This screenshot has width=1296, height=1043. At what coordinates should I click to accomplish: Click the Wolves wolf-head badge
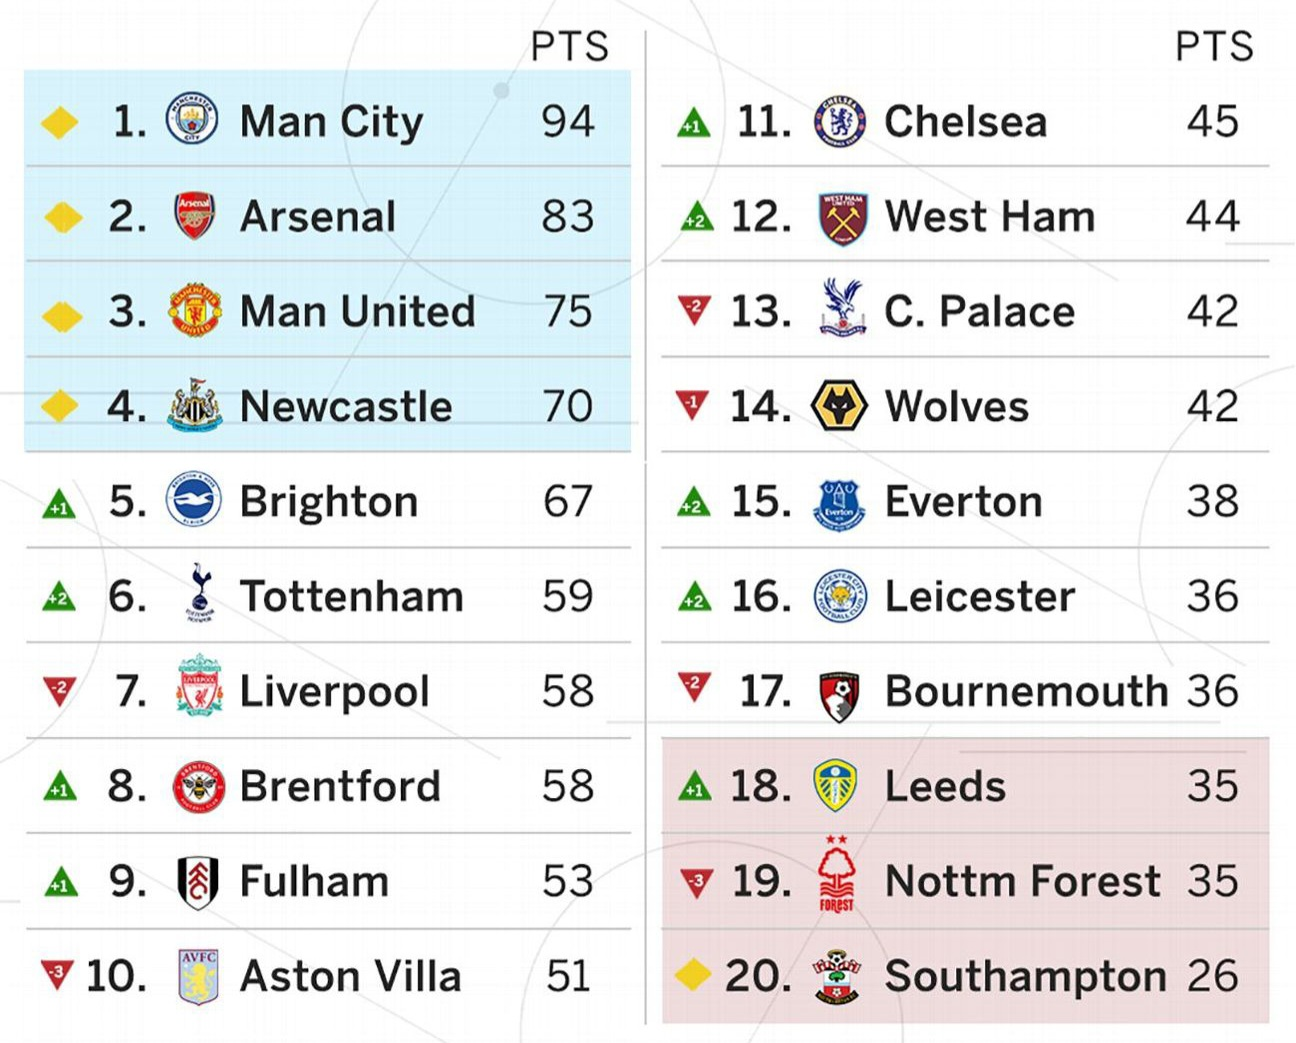click(x=838, y=406)
